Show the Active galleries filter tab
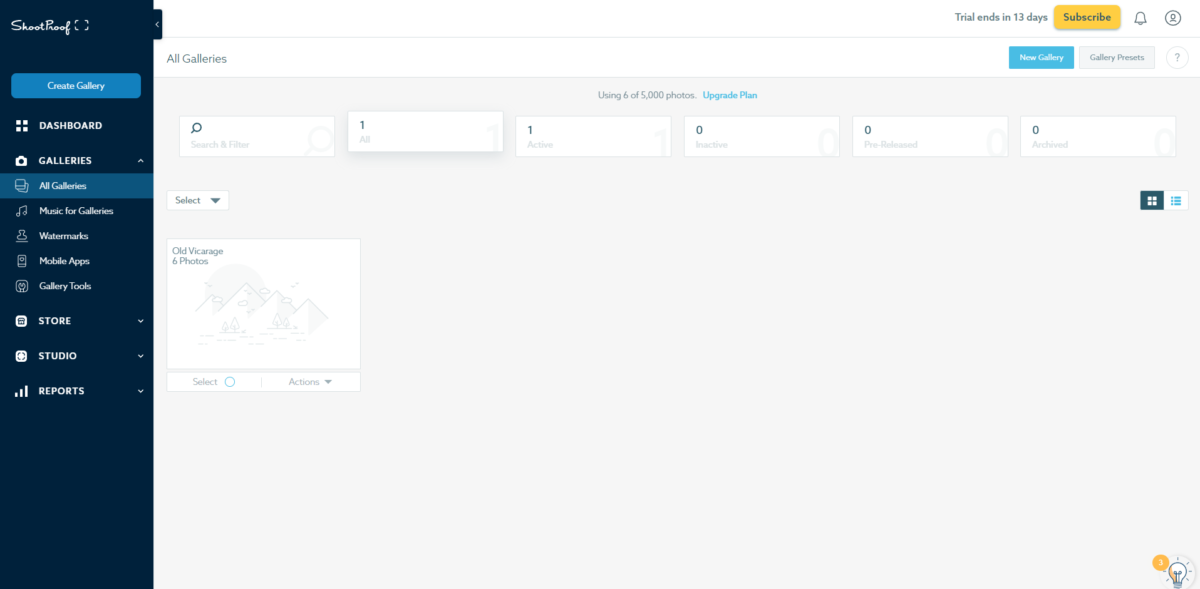The width and height of the screenshot is (1200, 589). pos(593,136)
